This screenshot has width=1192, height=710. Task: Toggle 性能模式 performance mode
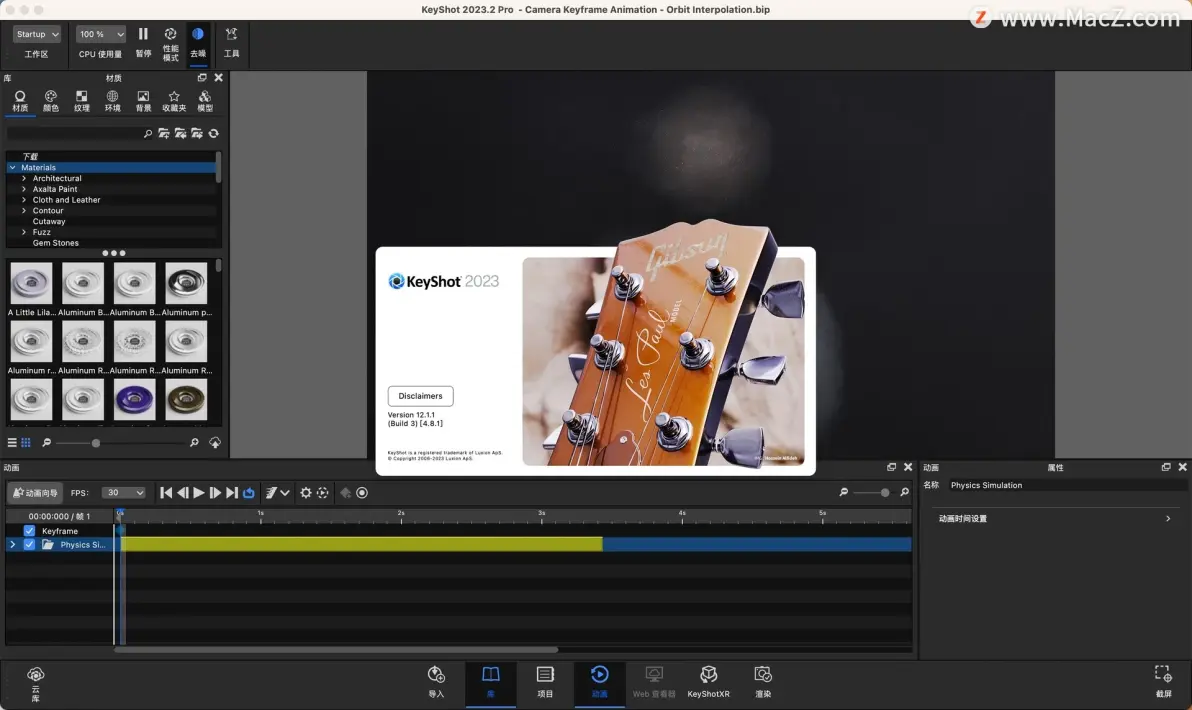pos(170,44)
